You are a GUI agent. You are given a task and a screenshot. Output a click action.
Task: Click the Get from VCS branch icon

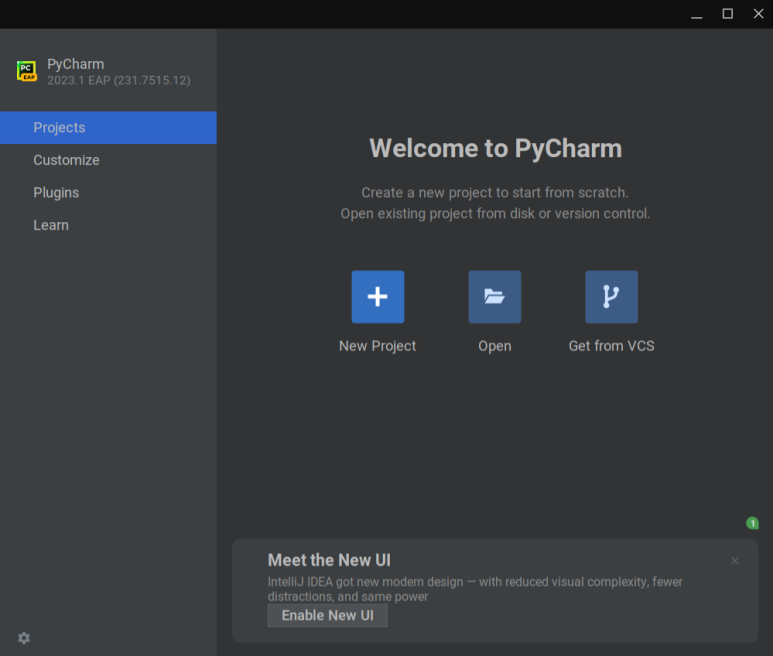tap(611, 297)
